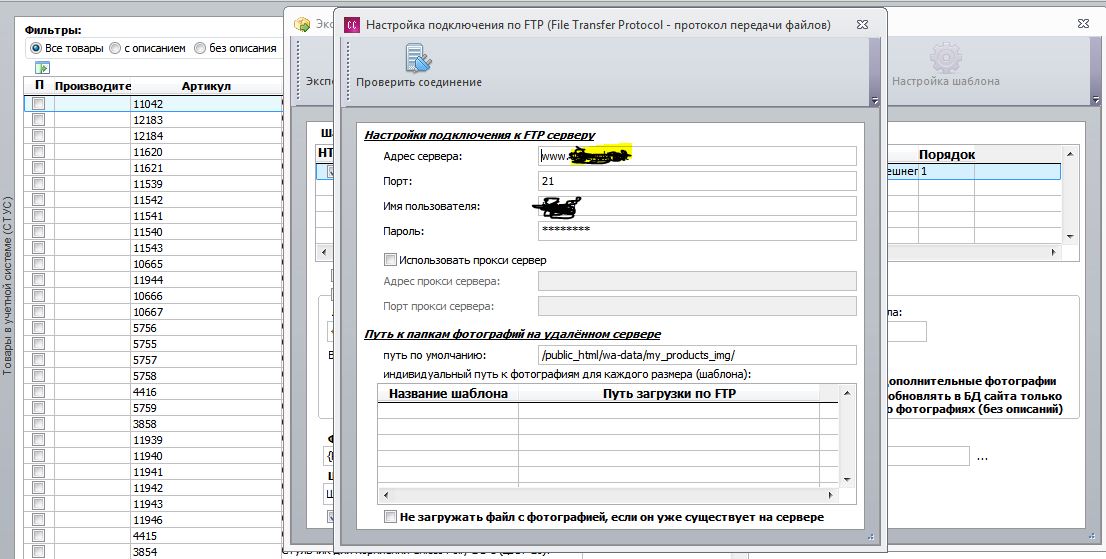The width and height of the screenshot is (1106, 559).
Task: Select article row 11542
Action: point(153,199)
